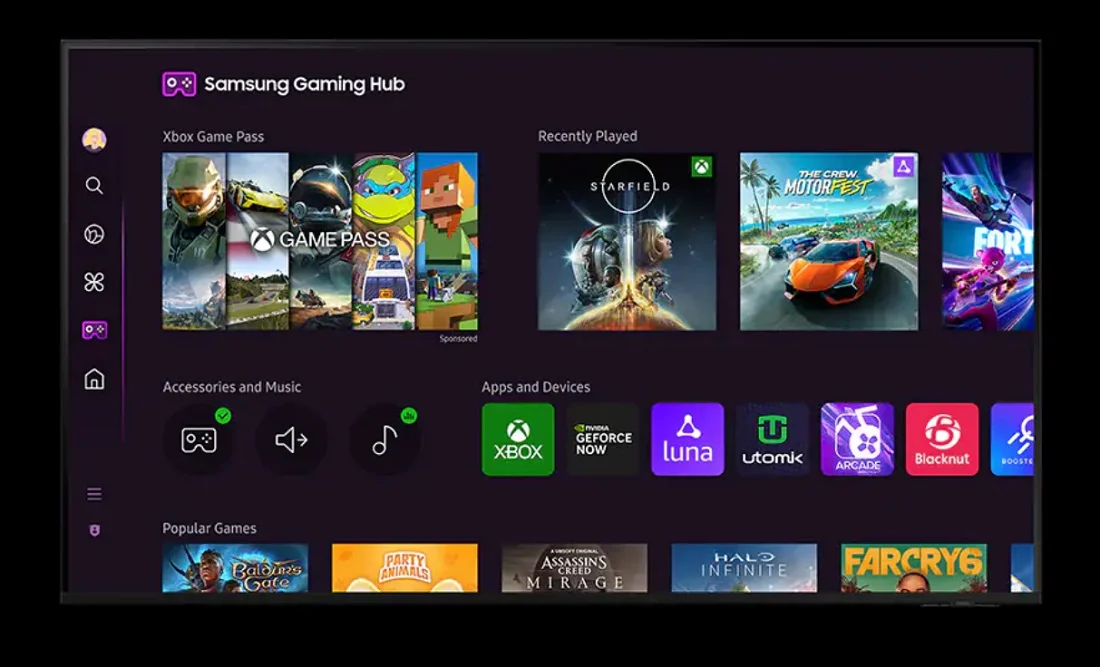Open Search from the sidebar
The image size is (1100, 667).
(x=94, y=186)
